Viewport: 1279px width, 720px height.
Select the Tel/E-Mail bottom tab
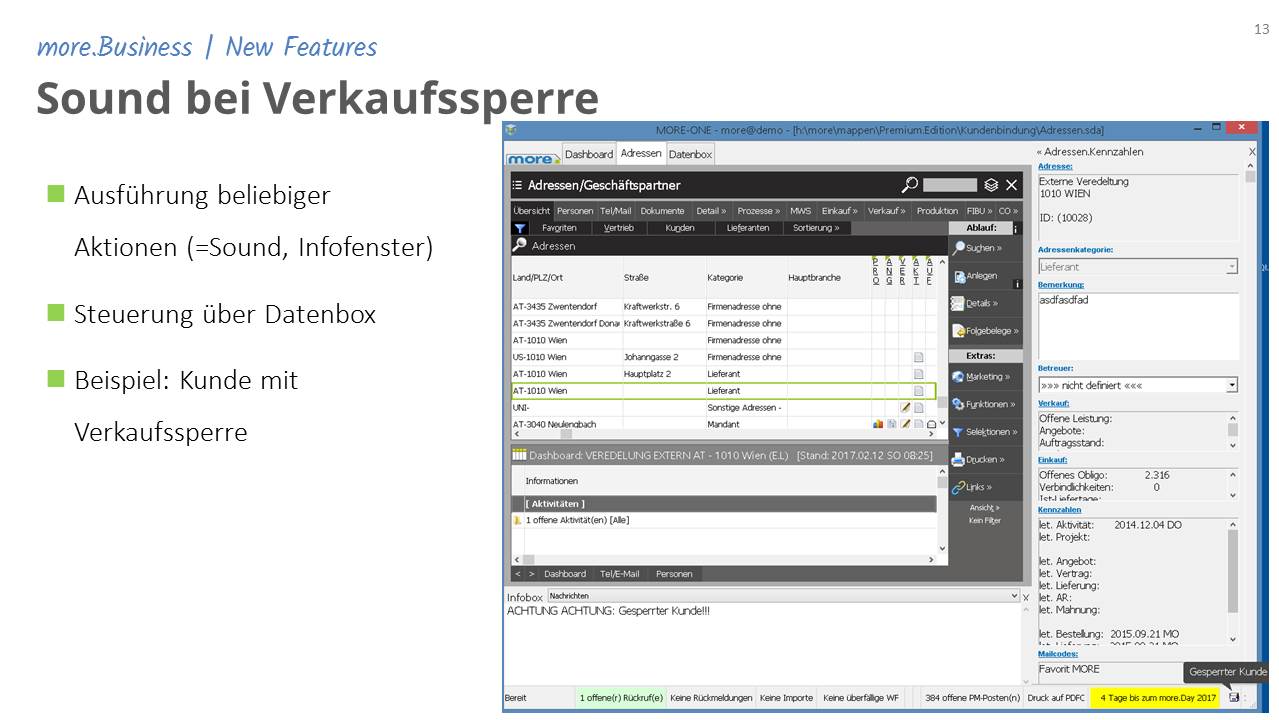click(620, 574)
